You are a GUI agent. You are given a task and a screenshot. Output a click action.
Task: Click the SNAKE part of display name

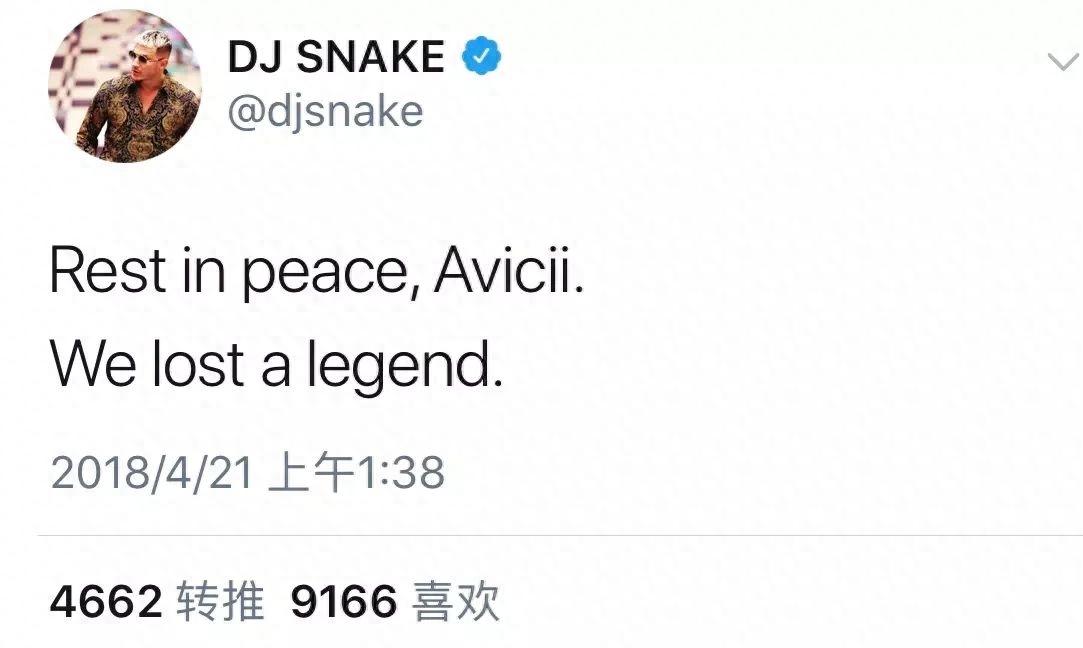[x=370, y=57]
